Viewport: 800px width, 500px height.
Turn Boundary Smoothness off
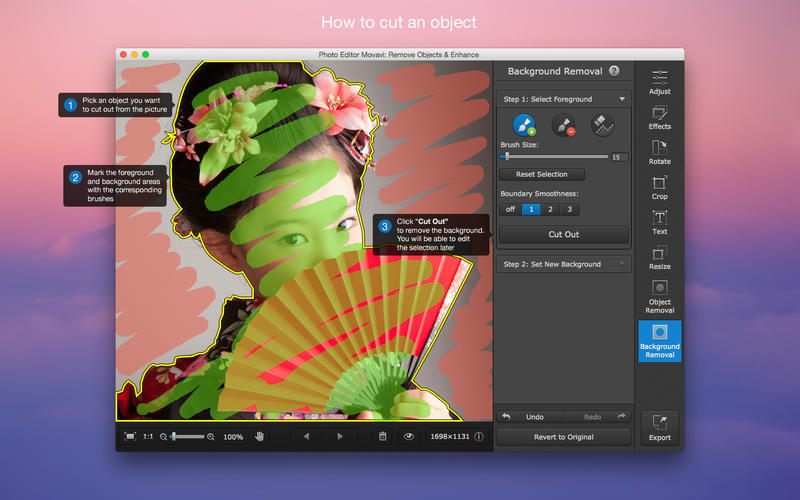pyautogui.click(x=510, y=209)
